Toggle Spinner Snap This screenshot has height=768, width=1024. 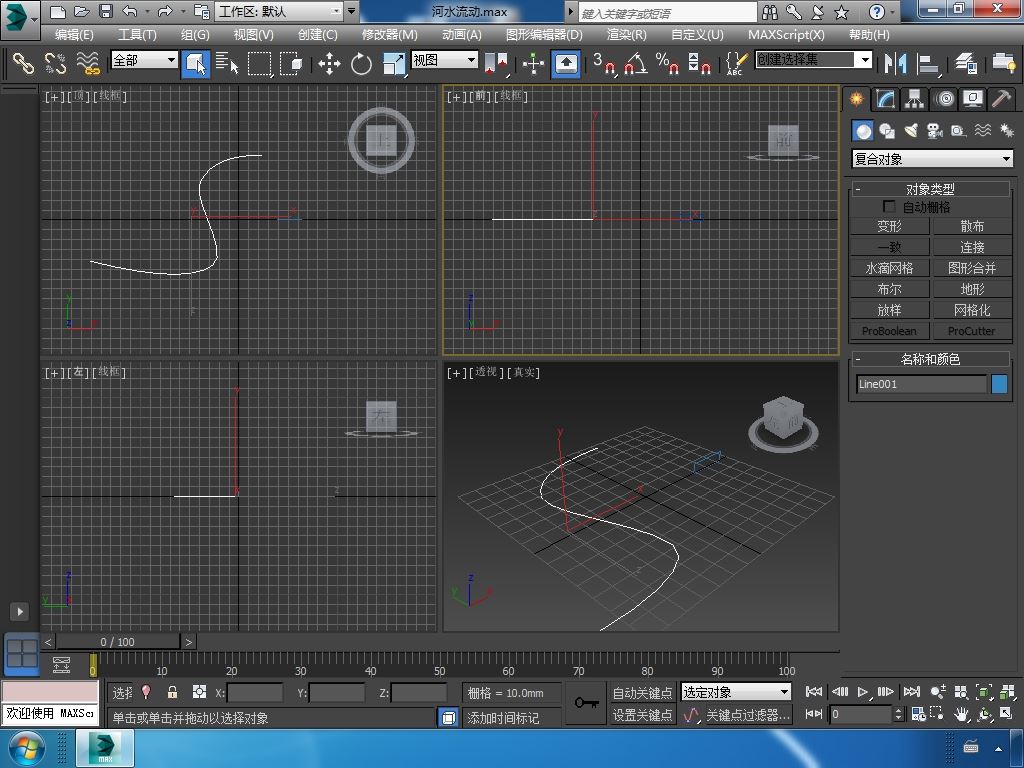pyautogui.click(x=699, y=63)
